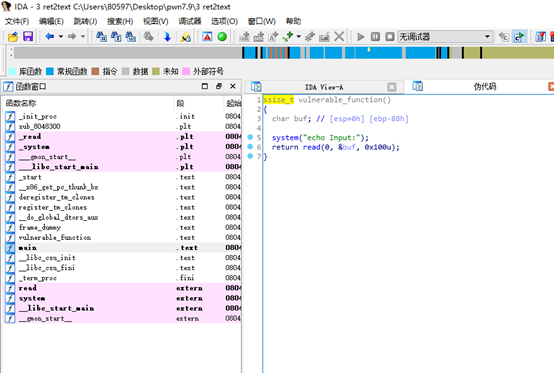The height and width of the screenshot is (373, 554).
Task: Click the red A window icon
Action: click(207, 36)
